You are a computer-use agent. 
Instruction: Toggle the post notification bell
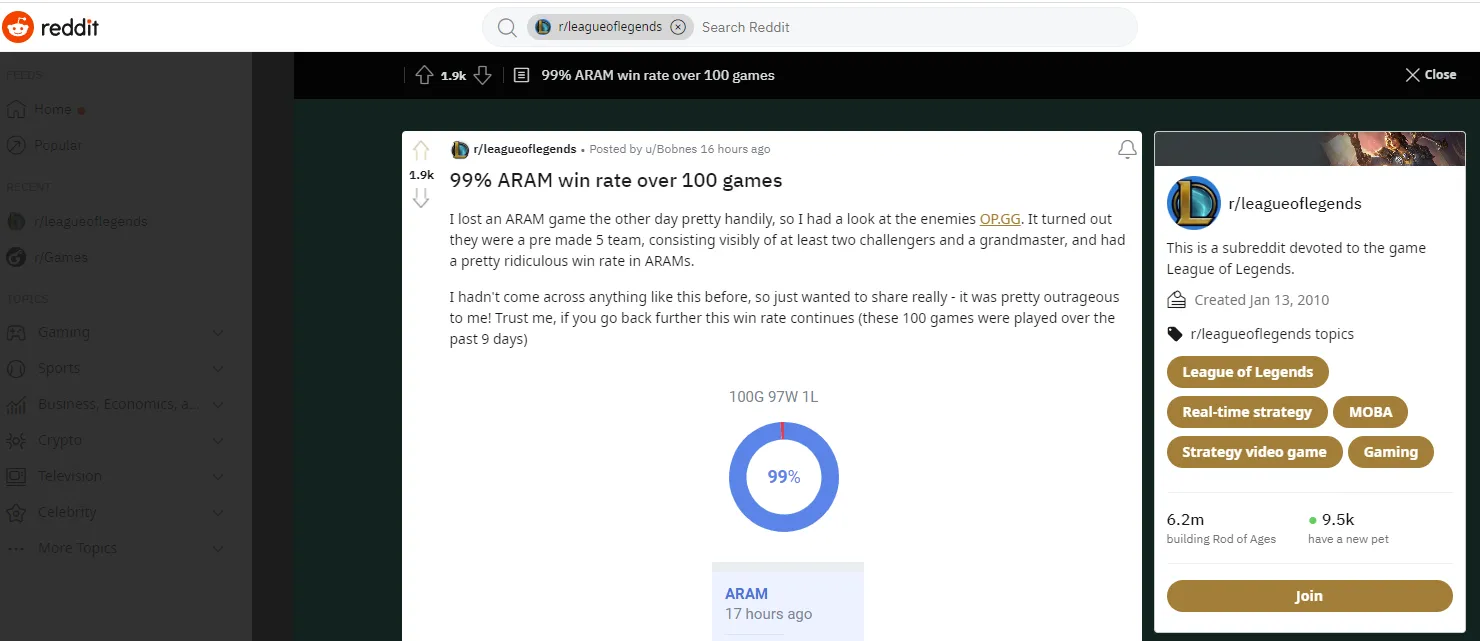(x=1127, y=150)
